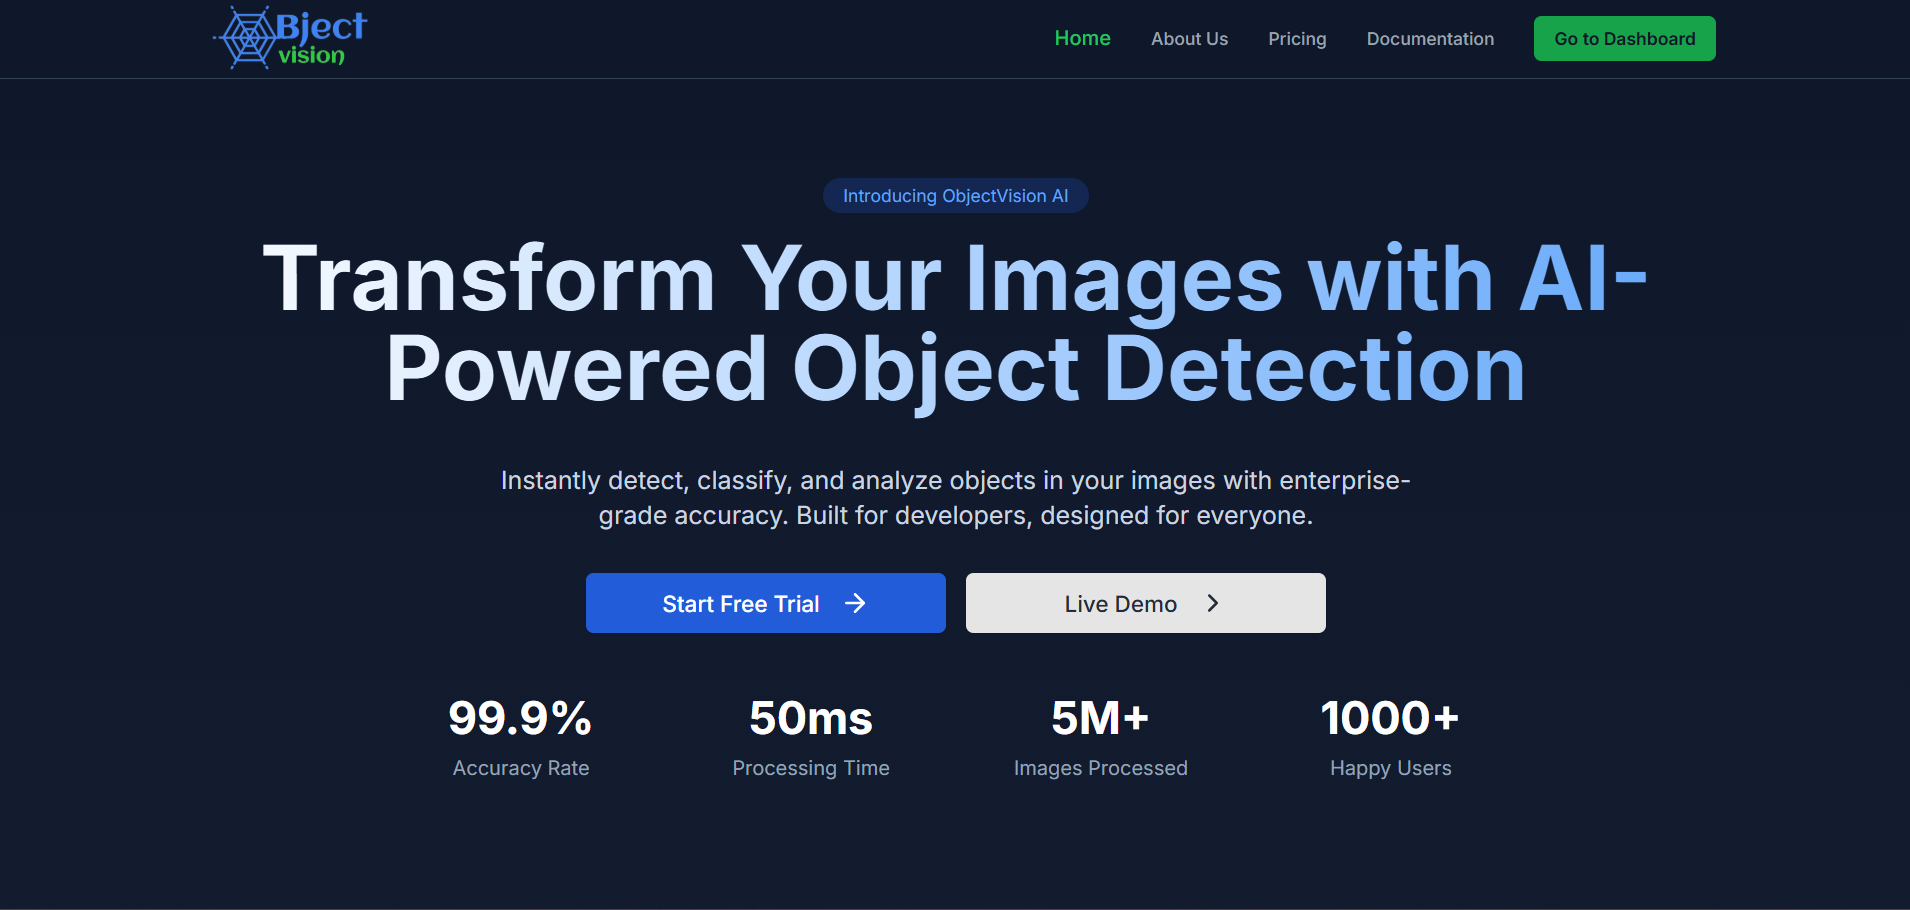Open the Pricing page
Image resolution: width=1910 pixels, height=910 pixels.
click(1297, 39)
